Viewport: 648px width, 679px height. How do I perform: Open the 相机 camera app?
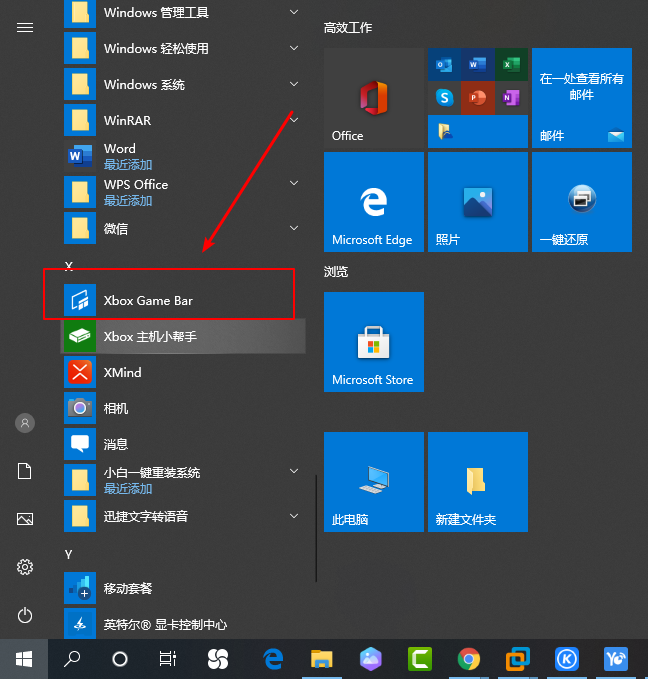183,408
